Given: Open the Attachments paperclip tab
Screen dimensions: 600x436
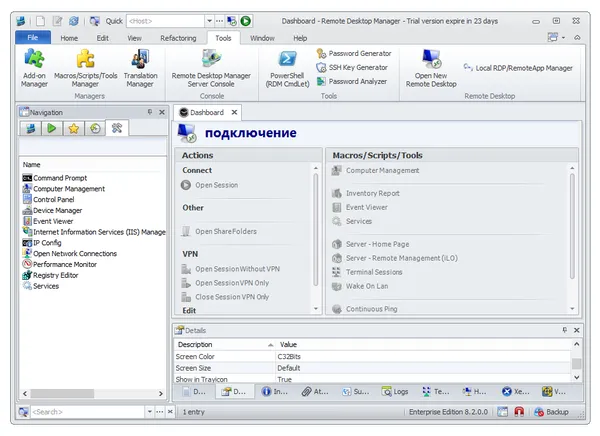Looking at the screenshot, I should tap(315, 392).
